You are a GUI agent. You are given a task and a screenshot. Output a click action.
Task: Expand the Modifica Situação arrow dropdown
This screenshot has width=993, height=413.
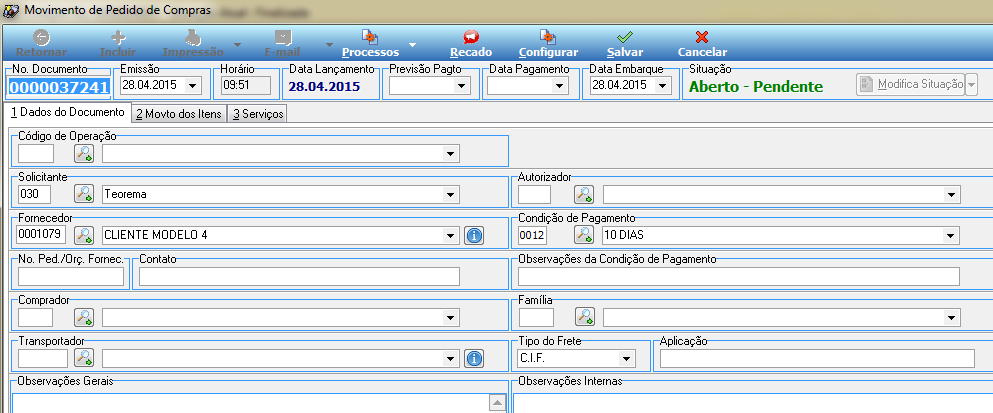click(971, 84)
